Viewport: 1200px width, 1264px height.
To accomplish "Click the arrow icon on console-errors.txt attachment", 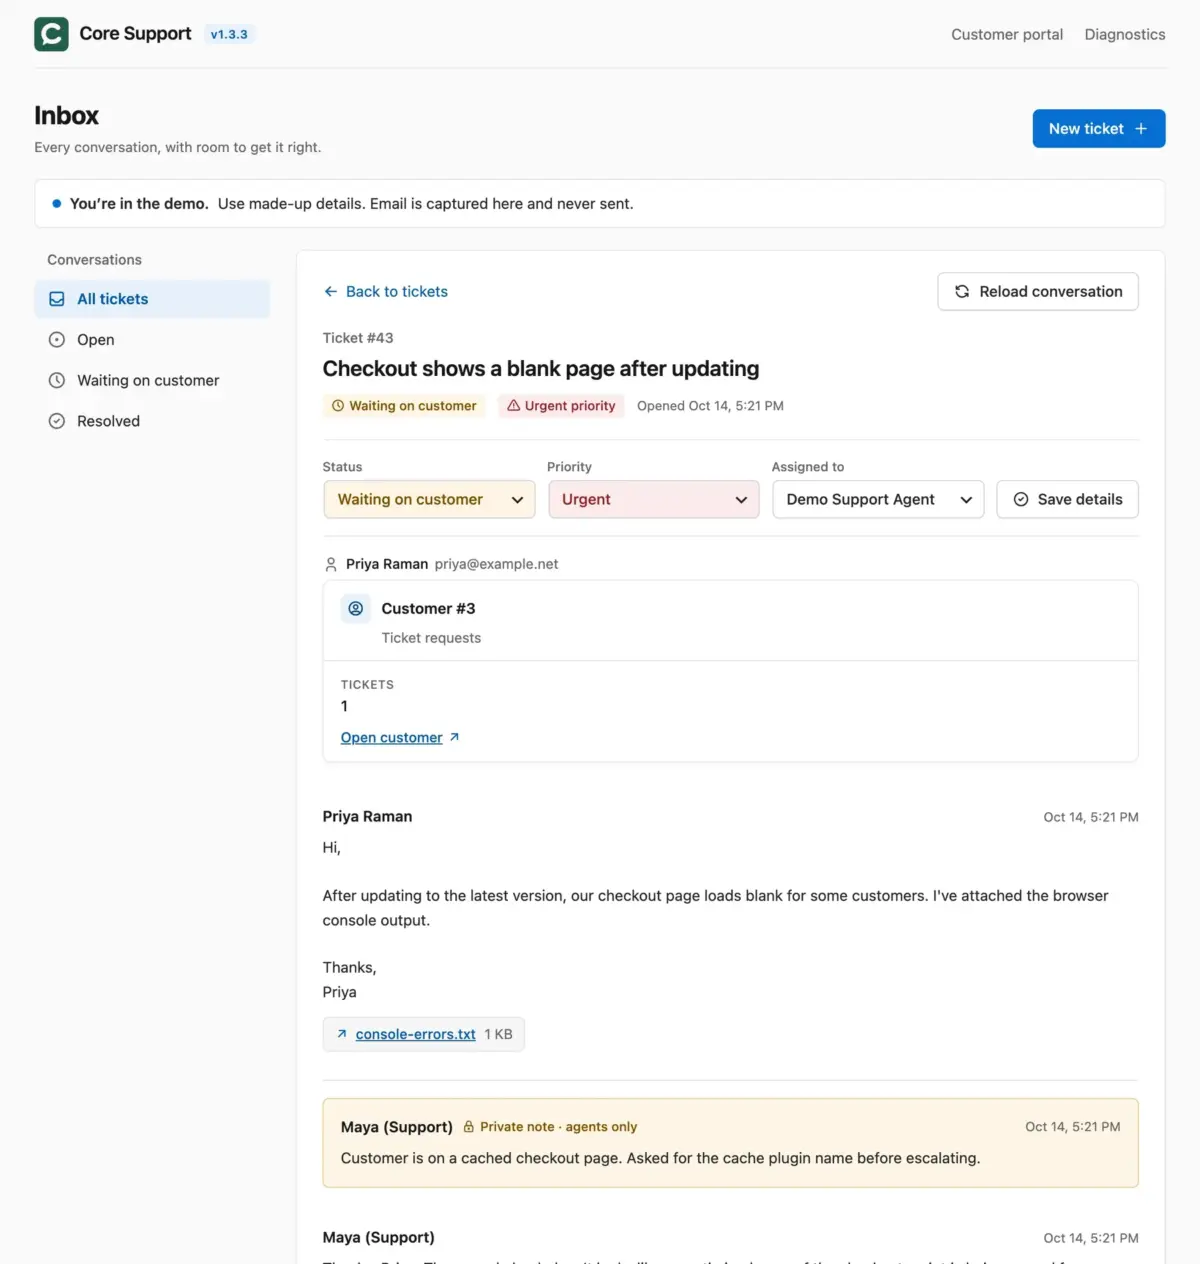I will pos(342,1035).
